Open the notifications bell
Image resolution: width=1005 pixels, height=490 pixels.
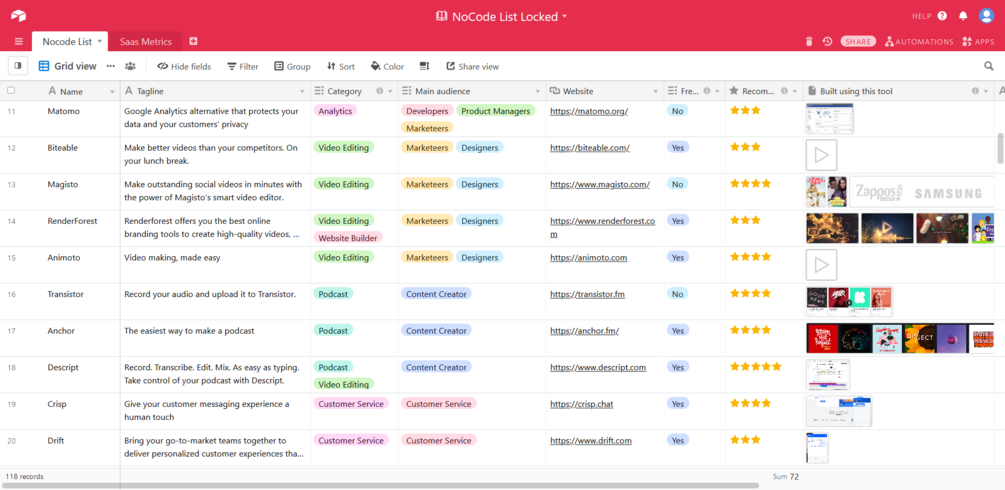[963, 16]
